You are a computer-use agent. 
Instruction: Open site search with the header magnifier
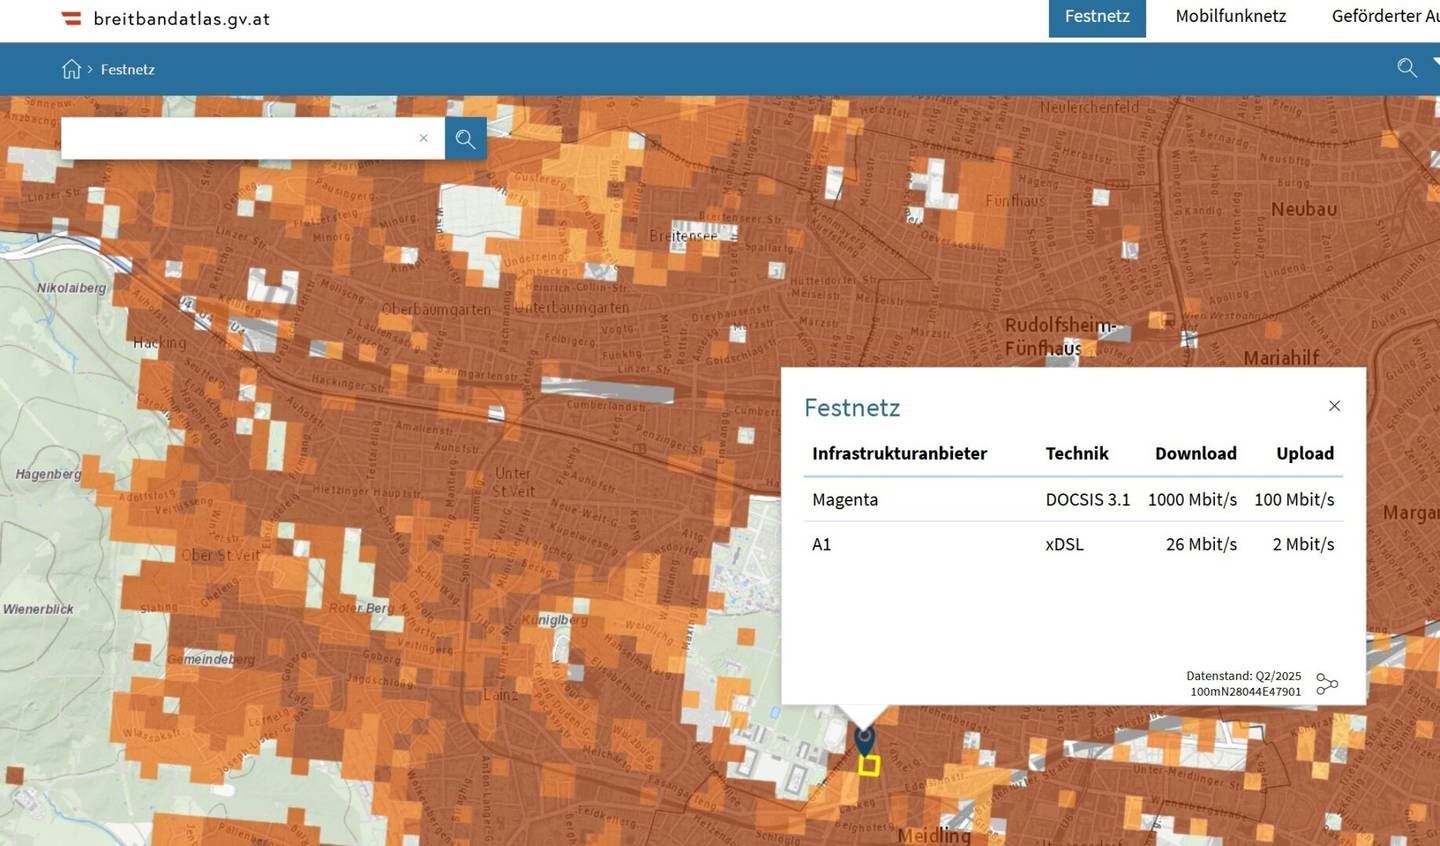coord(1407,68)
